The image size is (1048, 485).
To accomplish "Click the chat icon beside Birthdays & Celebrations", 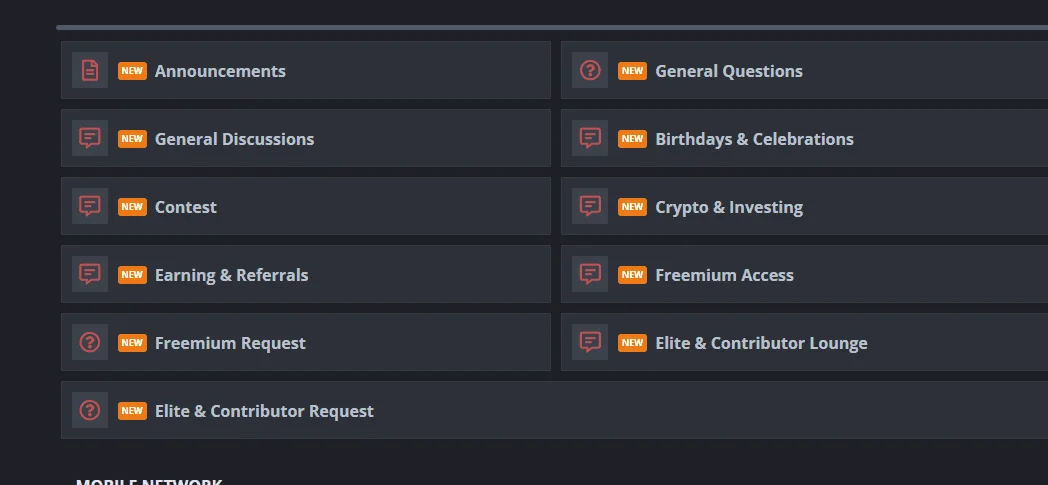I will [590, 138].
